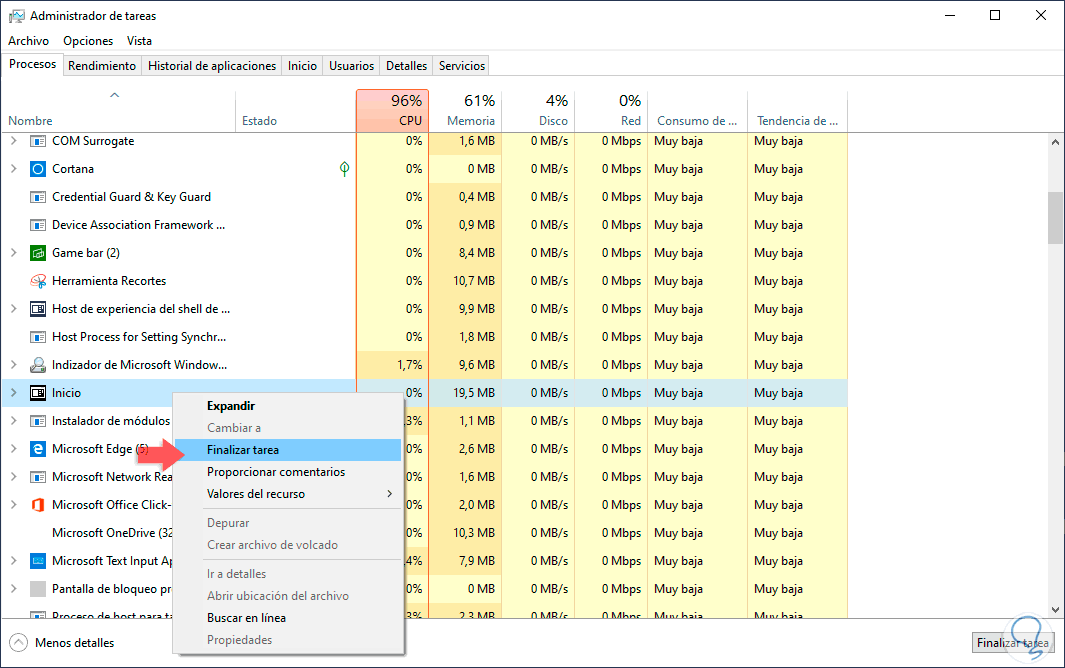Screen dimensions: 1065x668
Task: Click the vertical scrollbar thumb
Action: click(1055, 216)
